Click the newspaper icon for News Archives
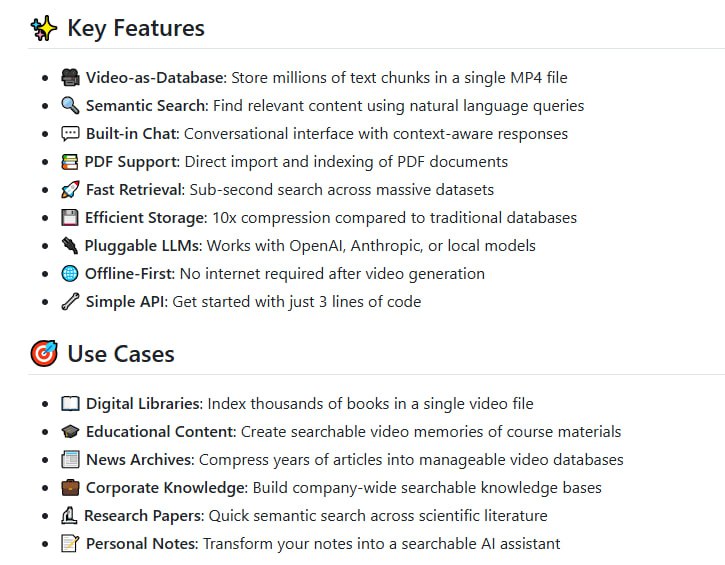The image size is (725, 565). pos(70,460)
